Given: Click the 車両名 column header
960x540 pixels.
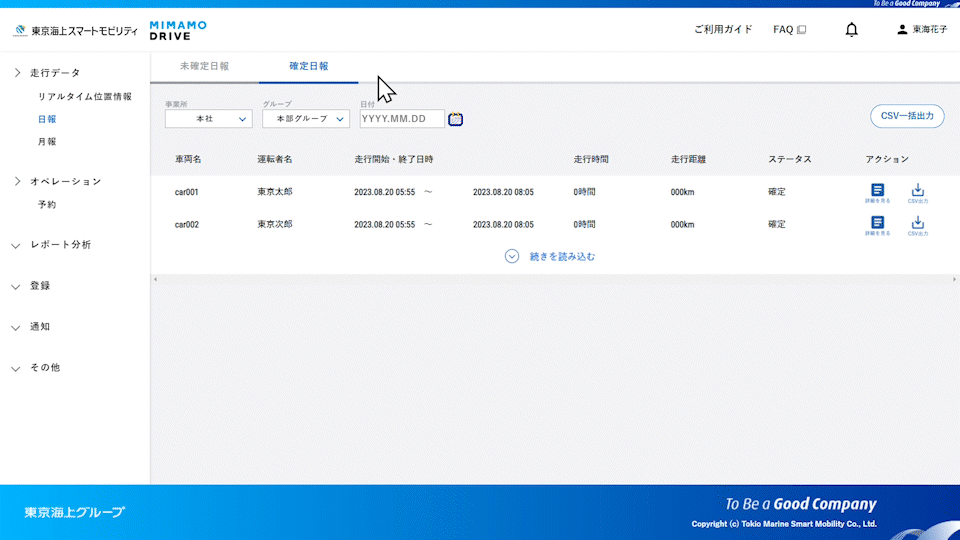Looking at the screenshot, I should (188, 159).
